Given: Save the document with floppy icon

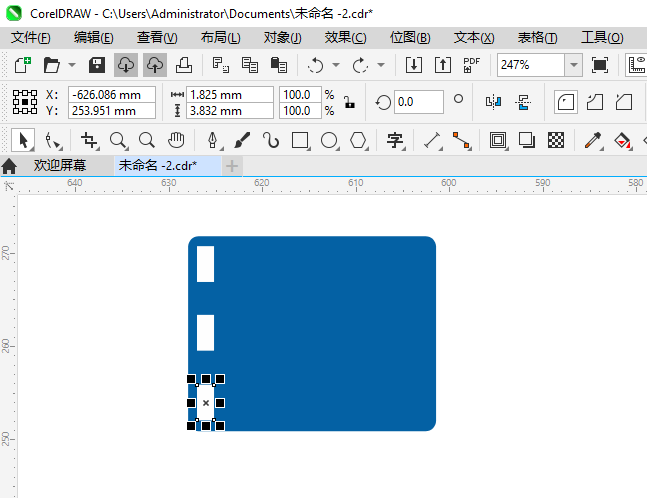Looking at the screenshot, I should coord(97,65).
